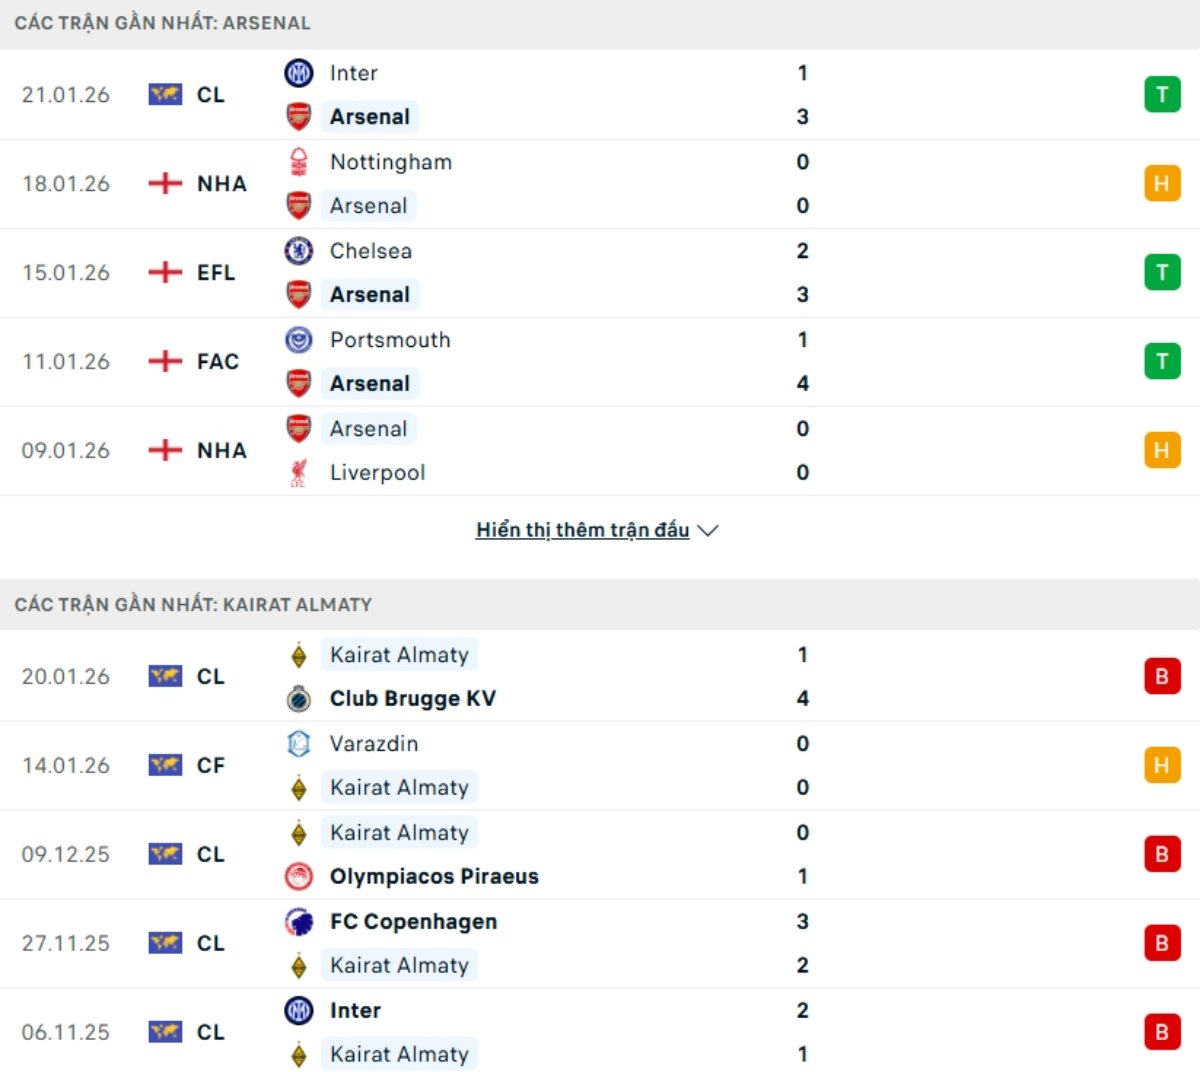Click the green T badge for Inter match
Viewport: 1200px width, 1072px height.
1162,95
